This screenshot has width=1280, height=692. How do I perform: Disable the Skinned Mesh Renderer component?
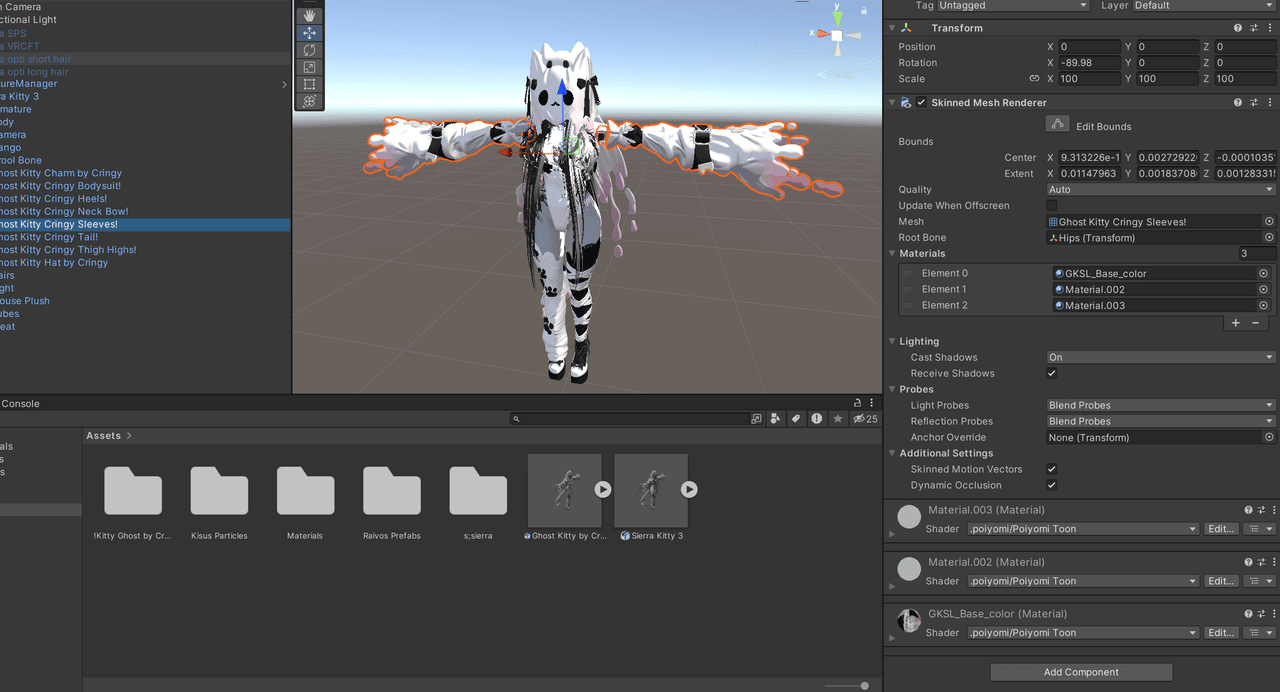[x=921, y=102]
